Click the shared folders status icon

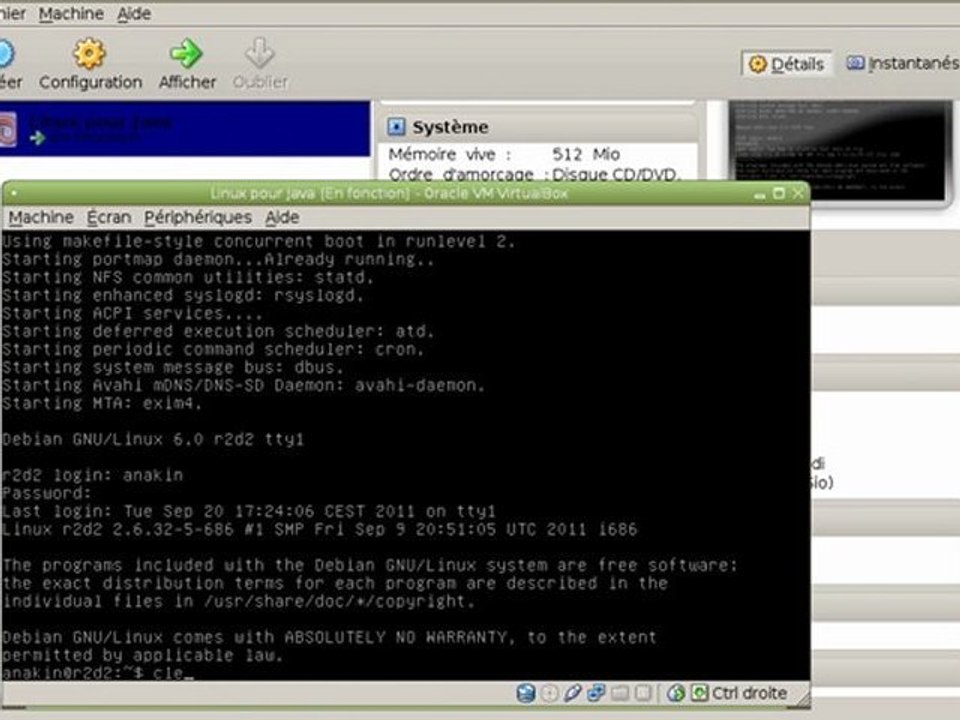coord(620,693)
